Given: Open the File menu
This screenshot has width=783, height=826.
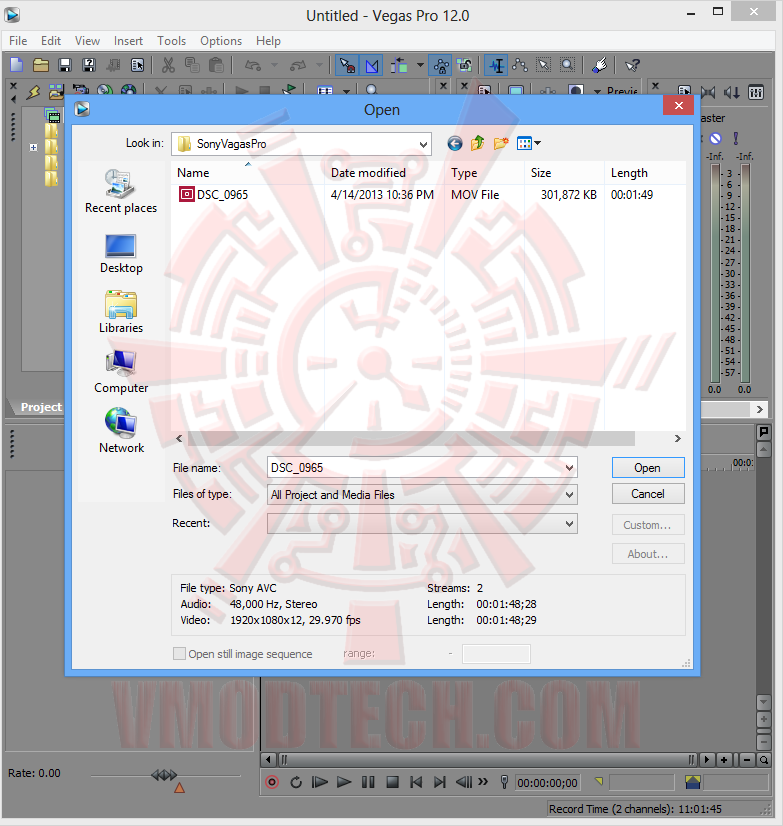Looking at the screenshot, I should click(x=18, y=41).
